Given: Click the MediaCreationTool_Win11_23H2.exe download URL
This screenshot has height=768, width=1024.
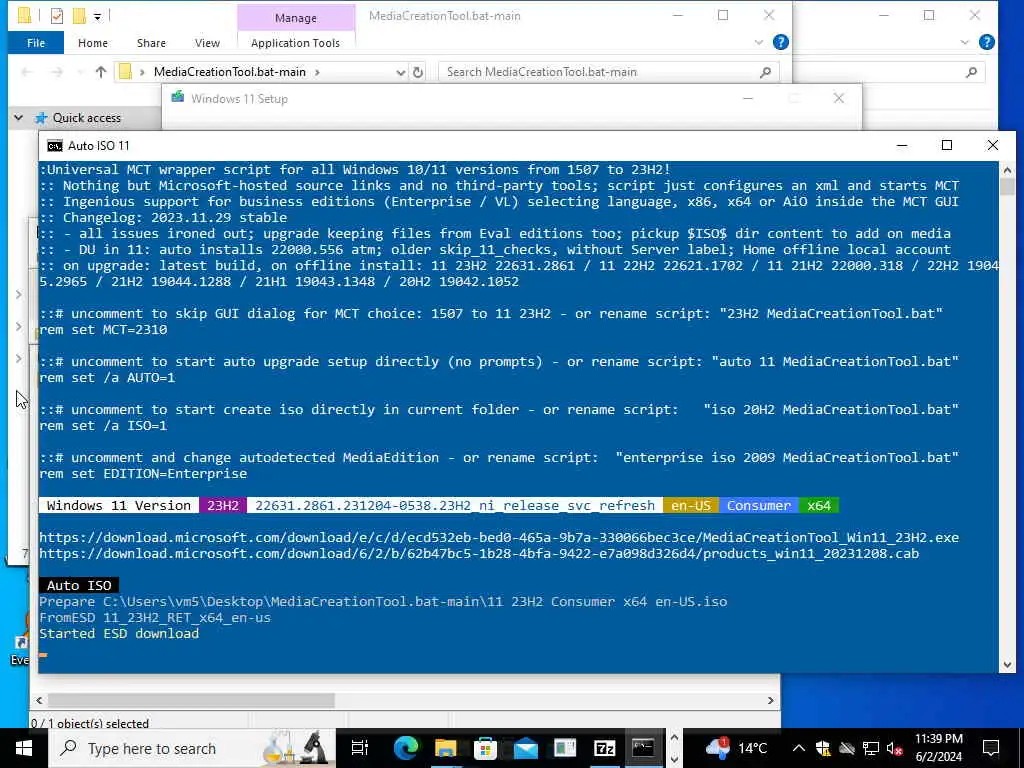Looking at the screenshot, I should pos(499,537).
